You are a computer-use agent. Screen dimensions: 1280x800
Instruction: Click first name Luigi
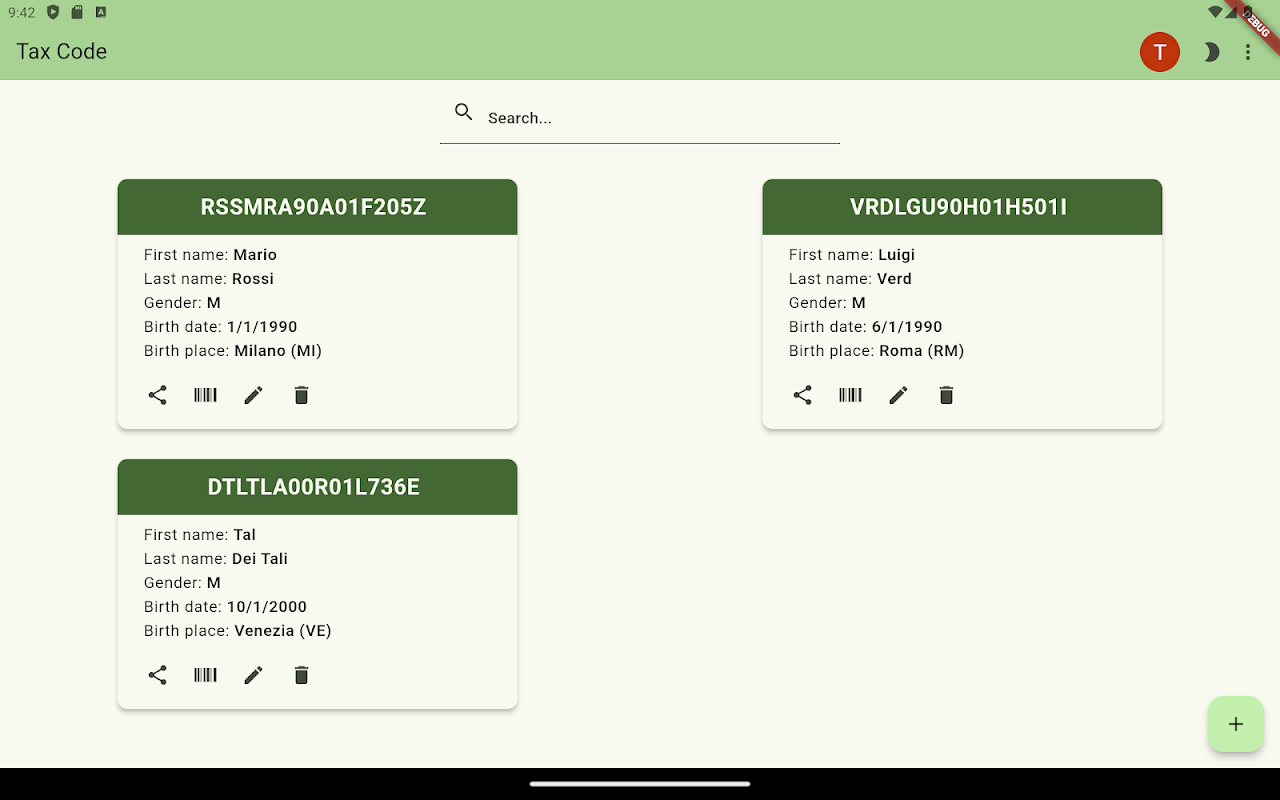tap(897, 255)
